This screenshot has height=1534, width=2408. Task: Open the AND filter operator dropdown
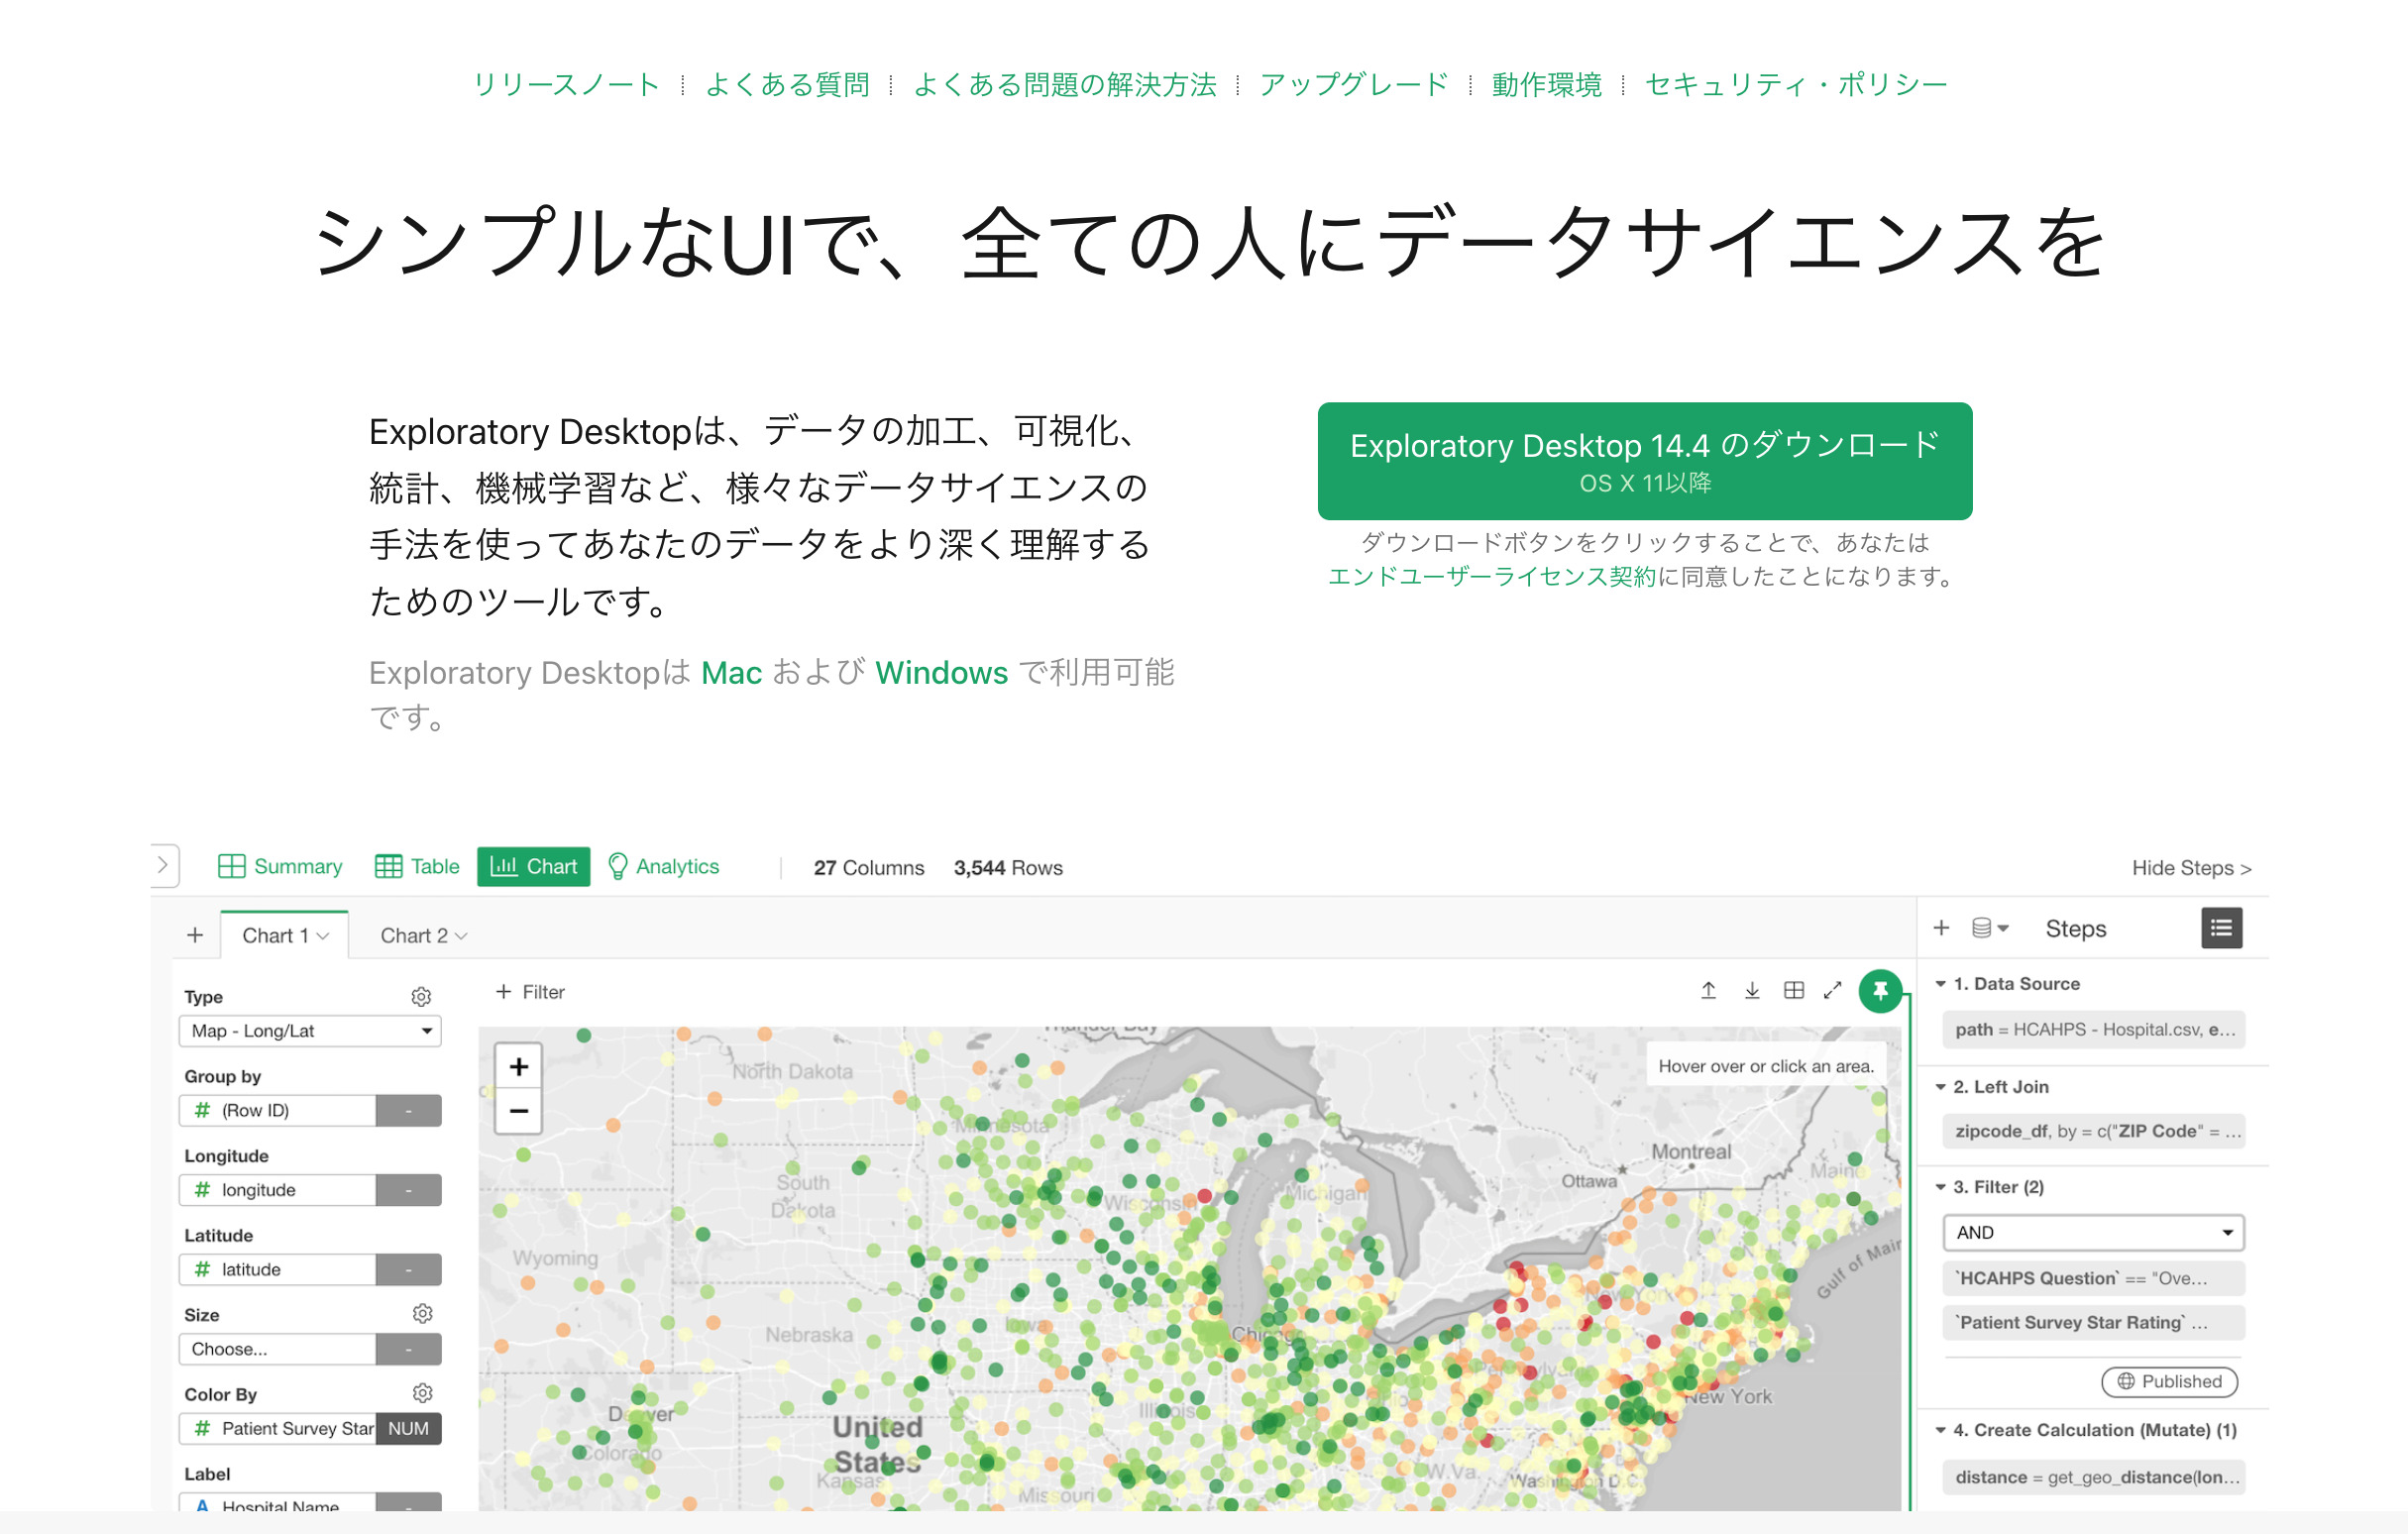(x=2092, y=1233)
